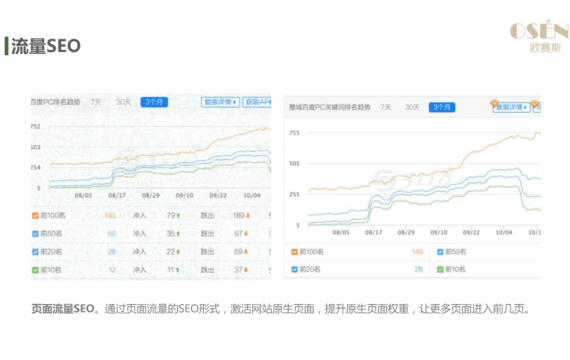Click the 页面流量SEO description sentence
Screen dimensions: 570x360
pos(280,309)
